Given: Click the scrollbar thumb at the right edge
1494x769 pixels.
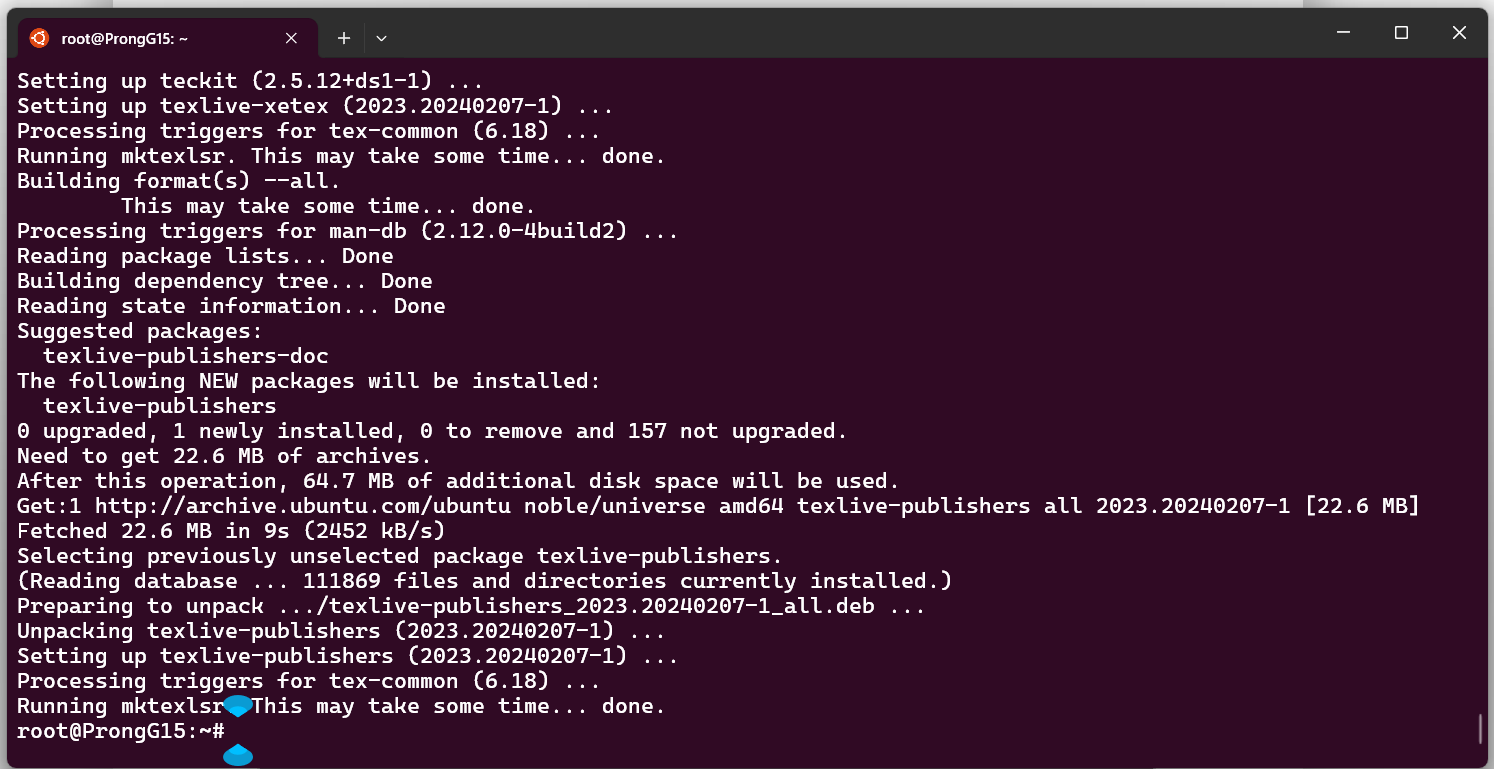Looking at the screenshot, I should 1480,729.
